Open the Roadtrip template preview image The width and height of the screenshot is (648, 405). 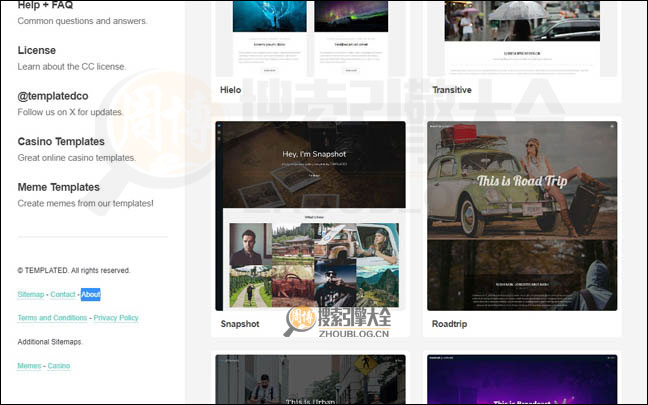[x=521, y=215]
